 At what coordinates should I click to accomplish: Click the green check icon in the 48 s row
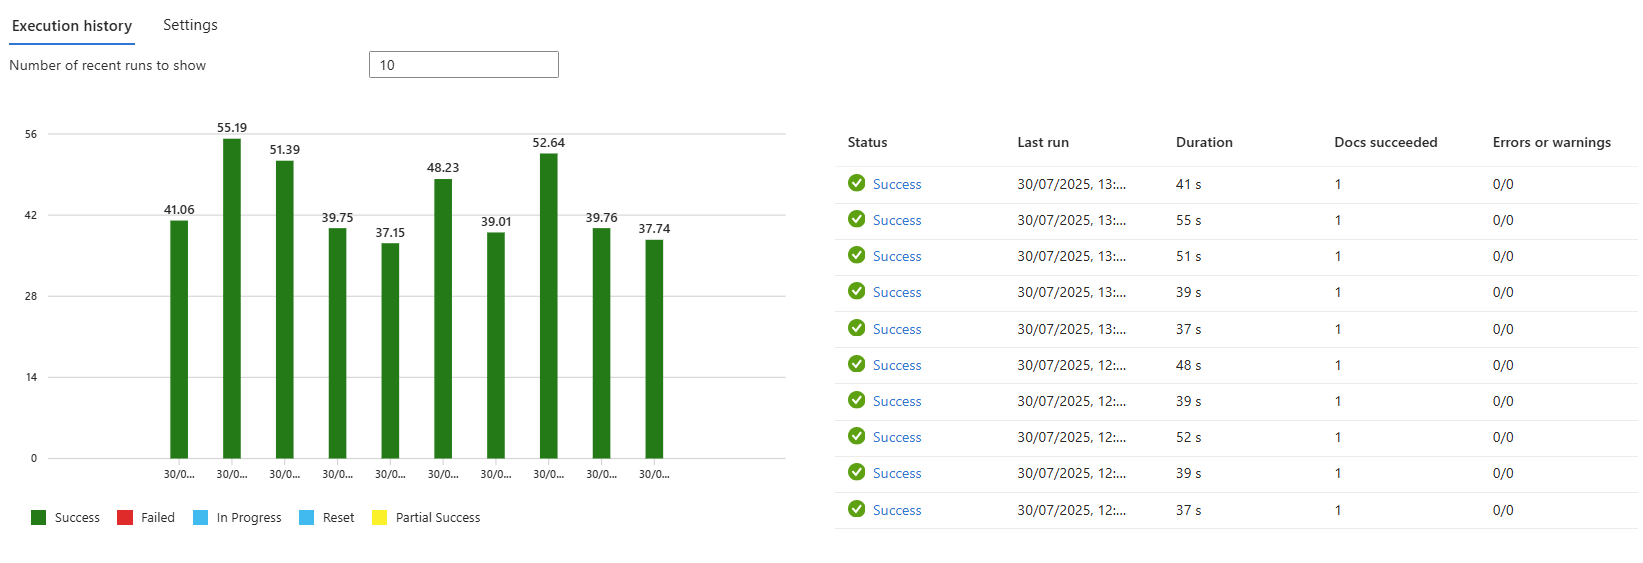coord(857,364)
